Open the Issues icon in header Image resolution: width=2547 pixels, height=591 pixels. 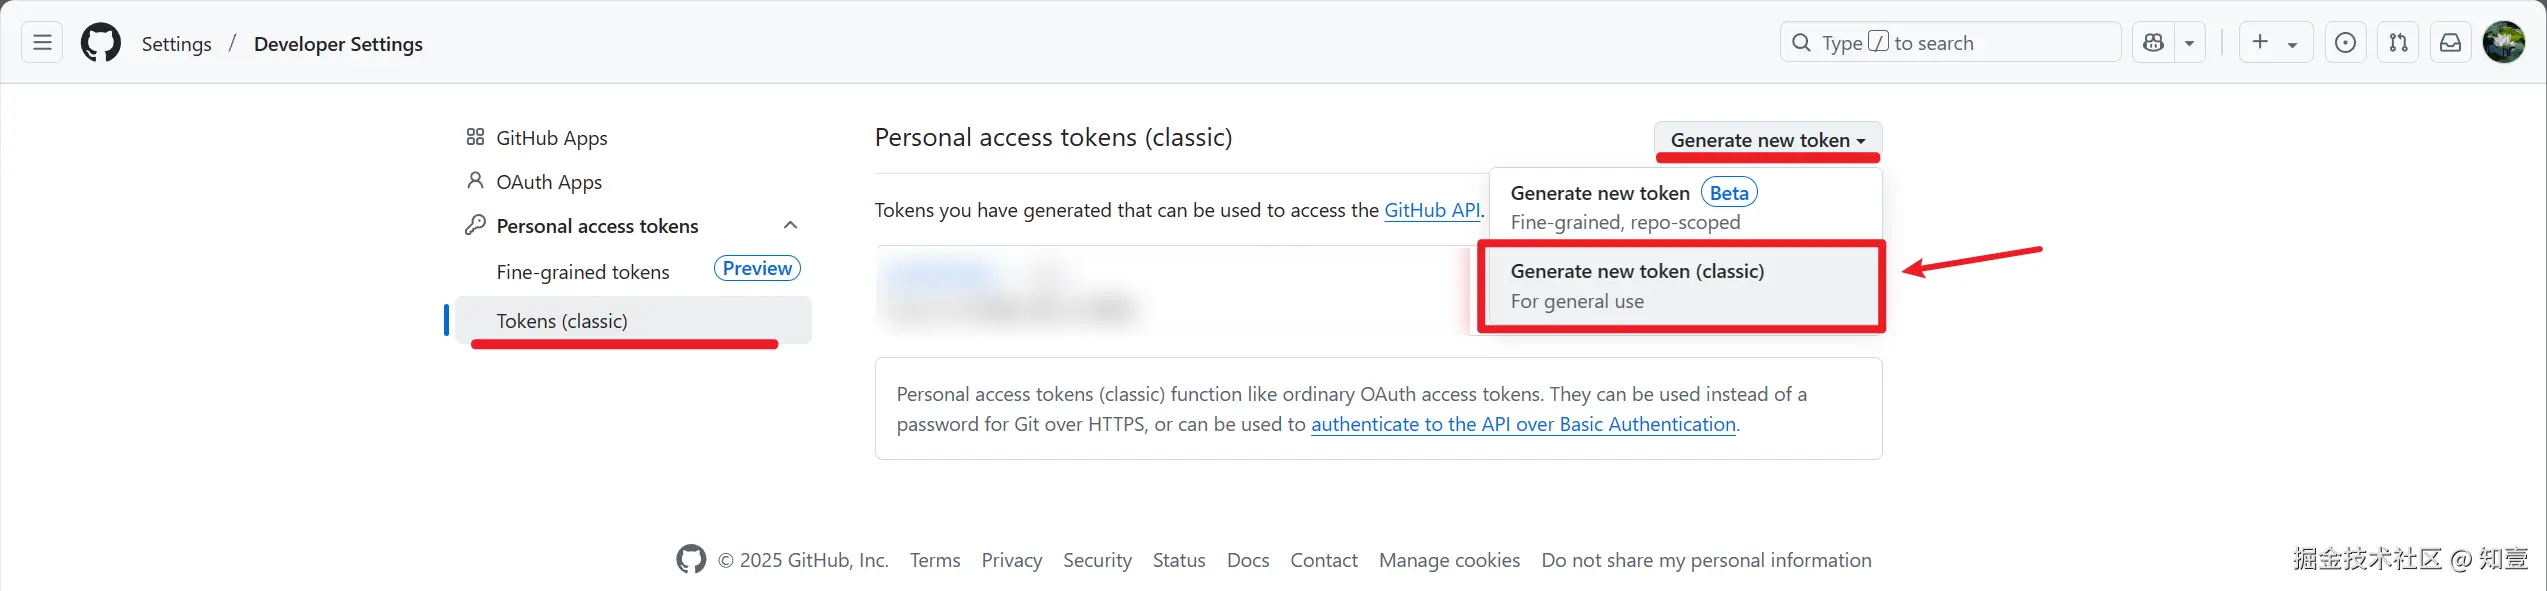click(2345, 43)
